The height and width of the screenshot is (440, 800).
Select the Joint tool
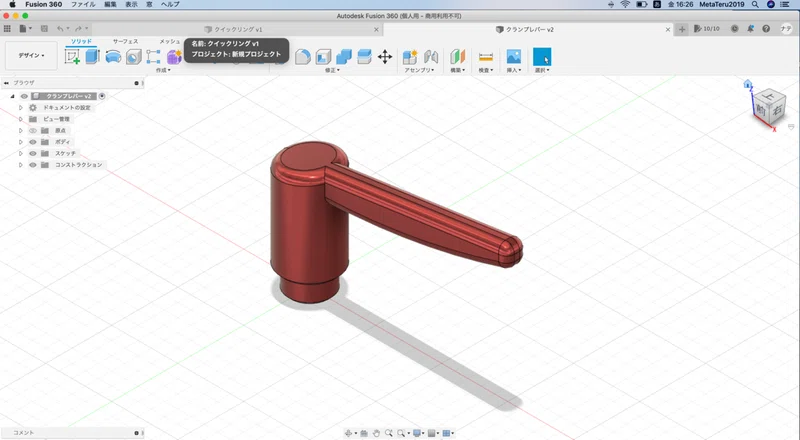click(x=431, y=57)
